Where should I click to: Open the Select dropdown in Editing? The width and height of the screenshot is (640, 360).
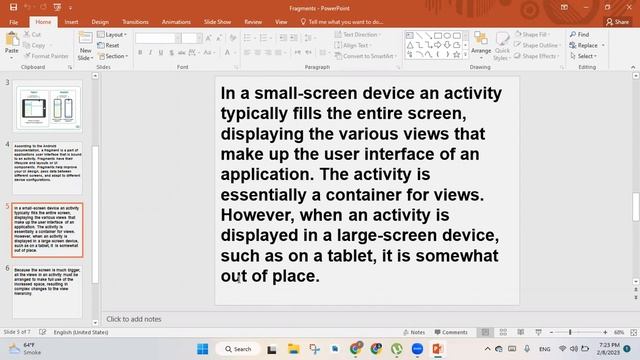click(584, 56)
